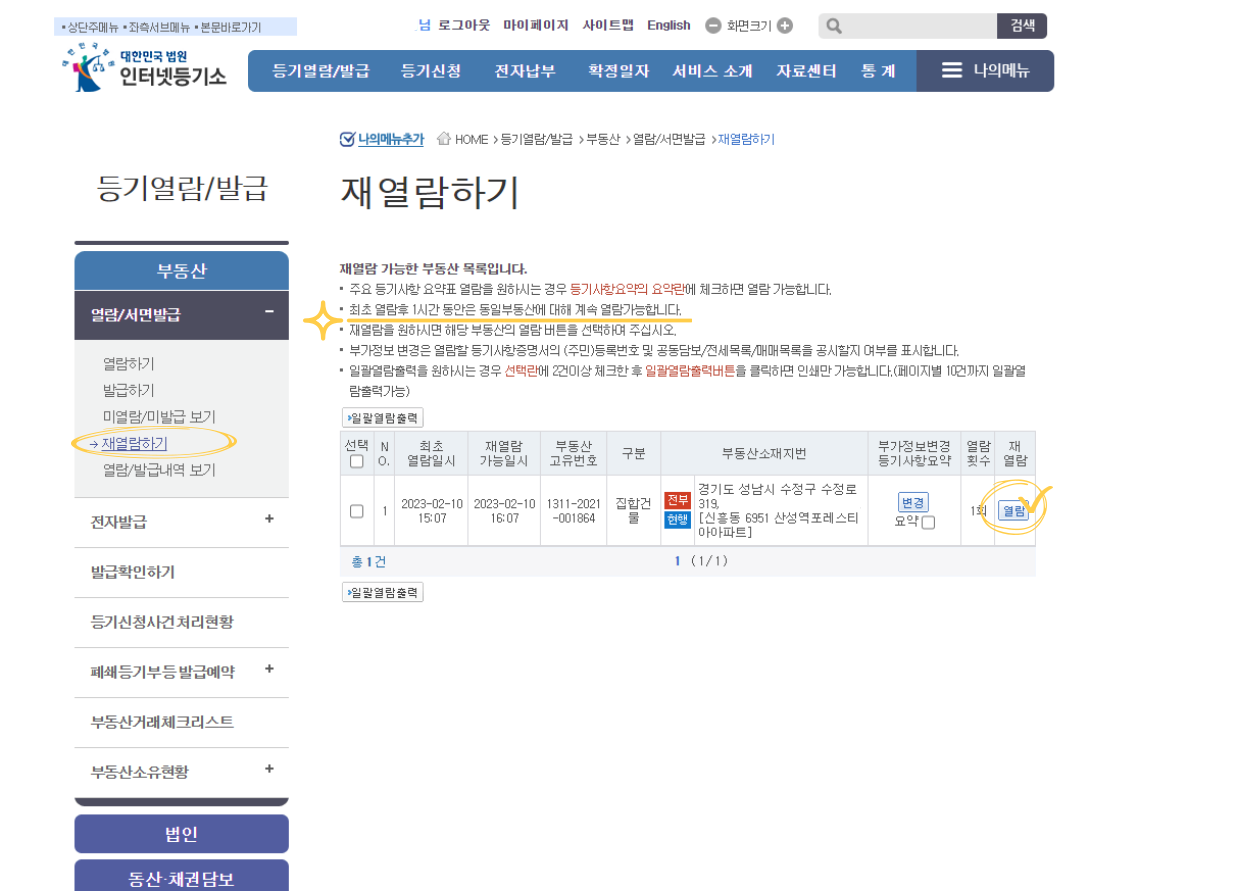Check the select-all checkbox in 선택 column

(x=355, y=461)
